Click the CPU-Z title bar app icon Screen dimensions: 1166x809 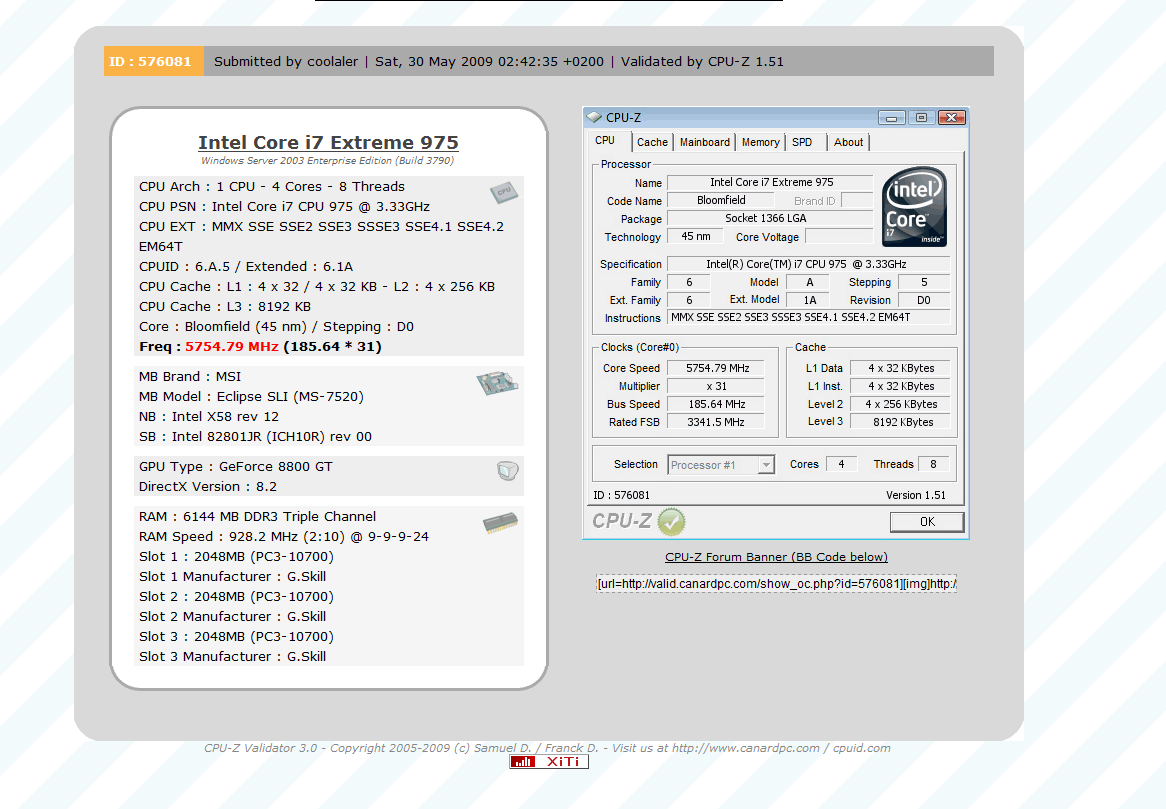click(593, 117)
